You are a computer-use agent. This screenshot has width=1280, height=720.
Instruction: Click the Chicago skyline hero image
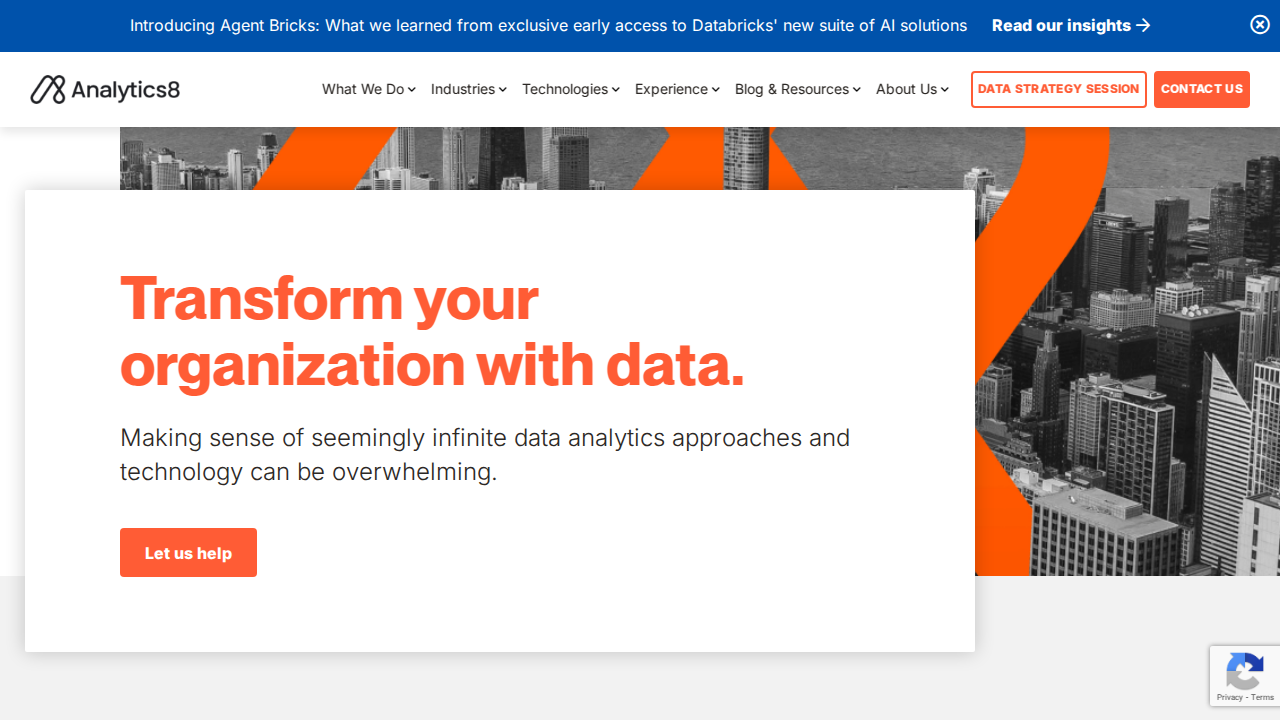pos(1127,350)
